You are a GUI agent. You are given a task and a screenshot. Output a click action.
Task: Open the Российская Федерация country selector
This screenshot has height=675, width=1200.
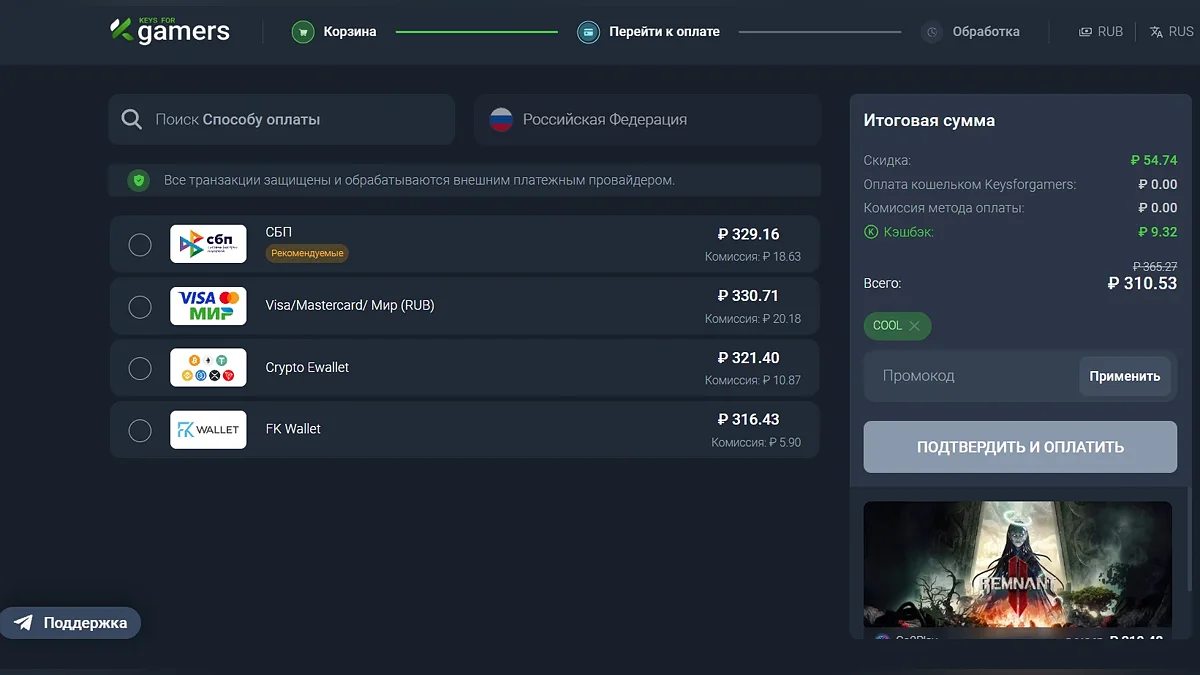click(x=647, y=120)
